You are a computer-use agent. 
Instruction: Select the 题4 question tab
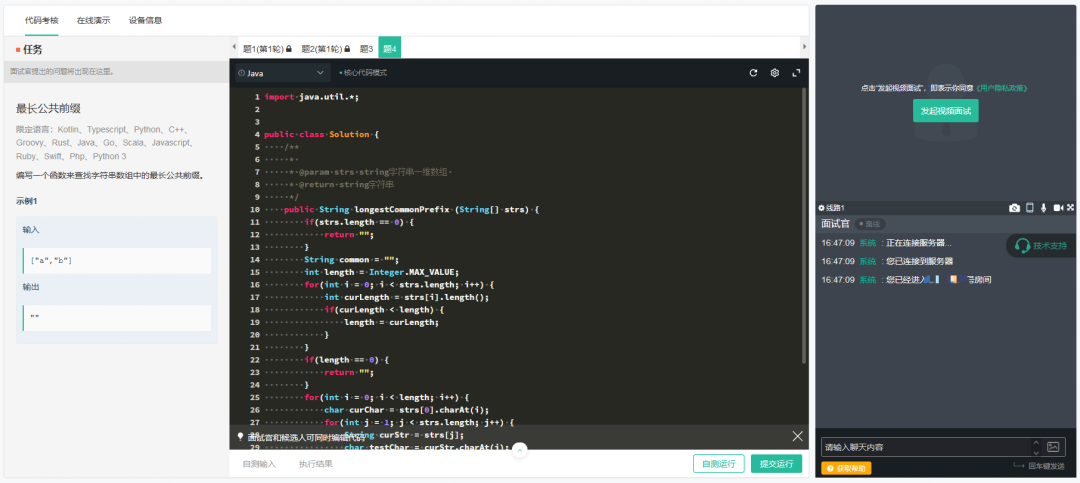coord(390,48)
